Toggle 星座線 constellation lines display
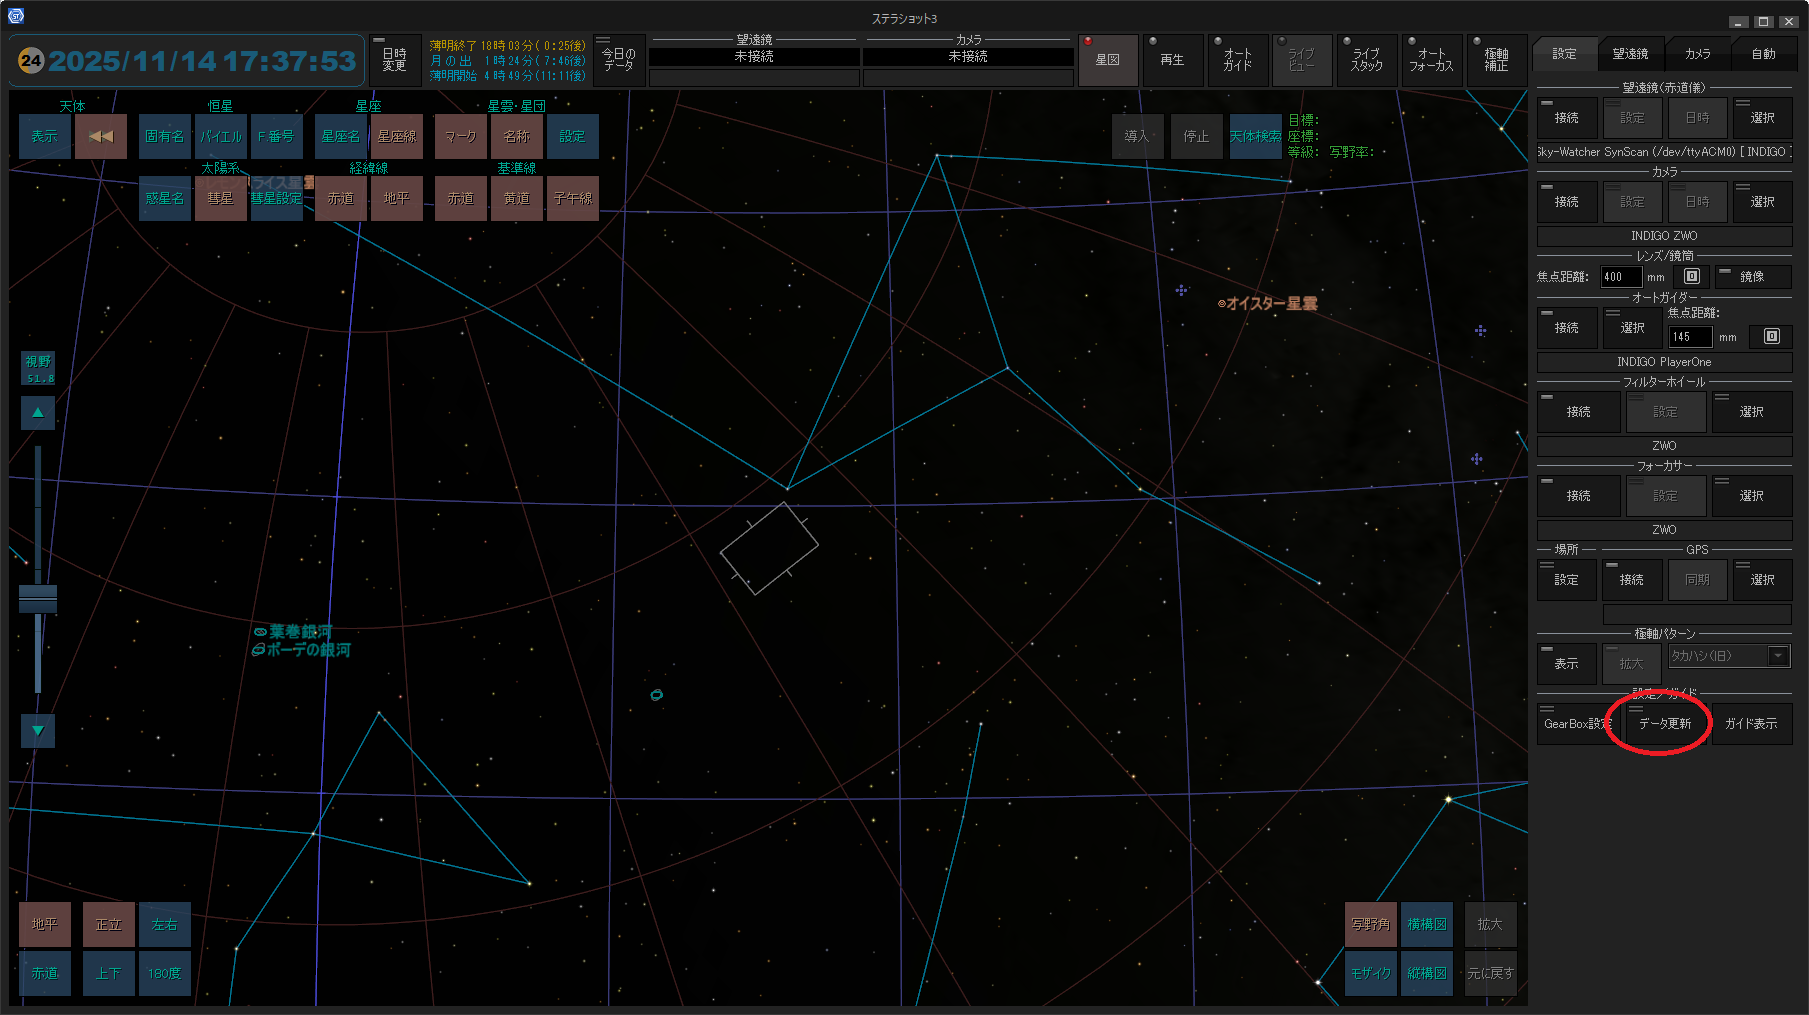1809x1015 pixels. click(x=397, y=136)
